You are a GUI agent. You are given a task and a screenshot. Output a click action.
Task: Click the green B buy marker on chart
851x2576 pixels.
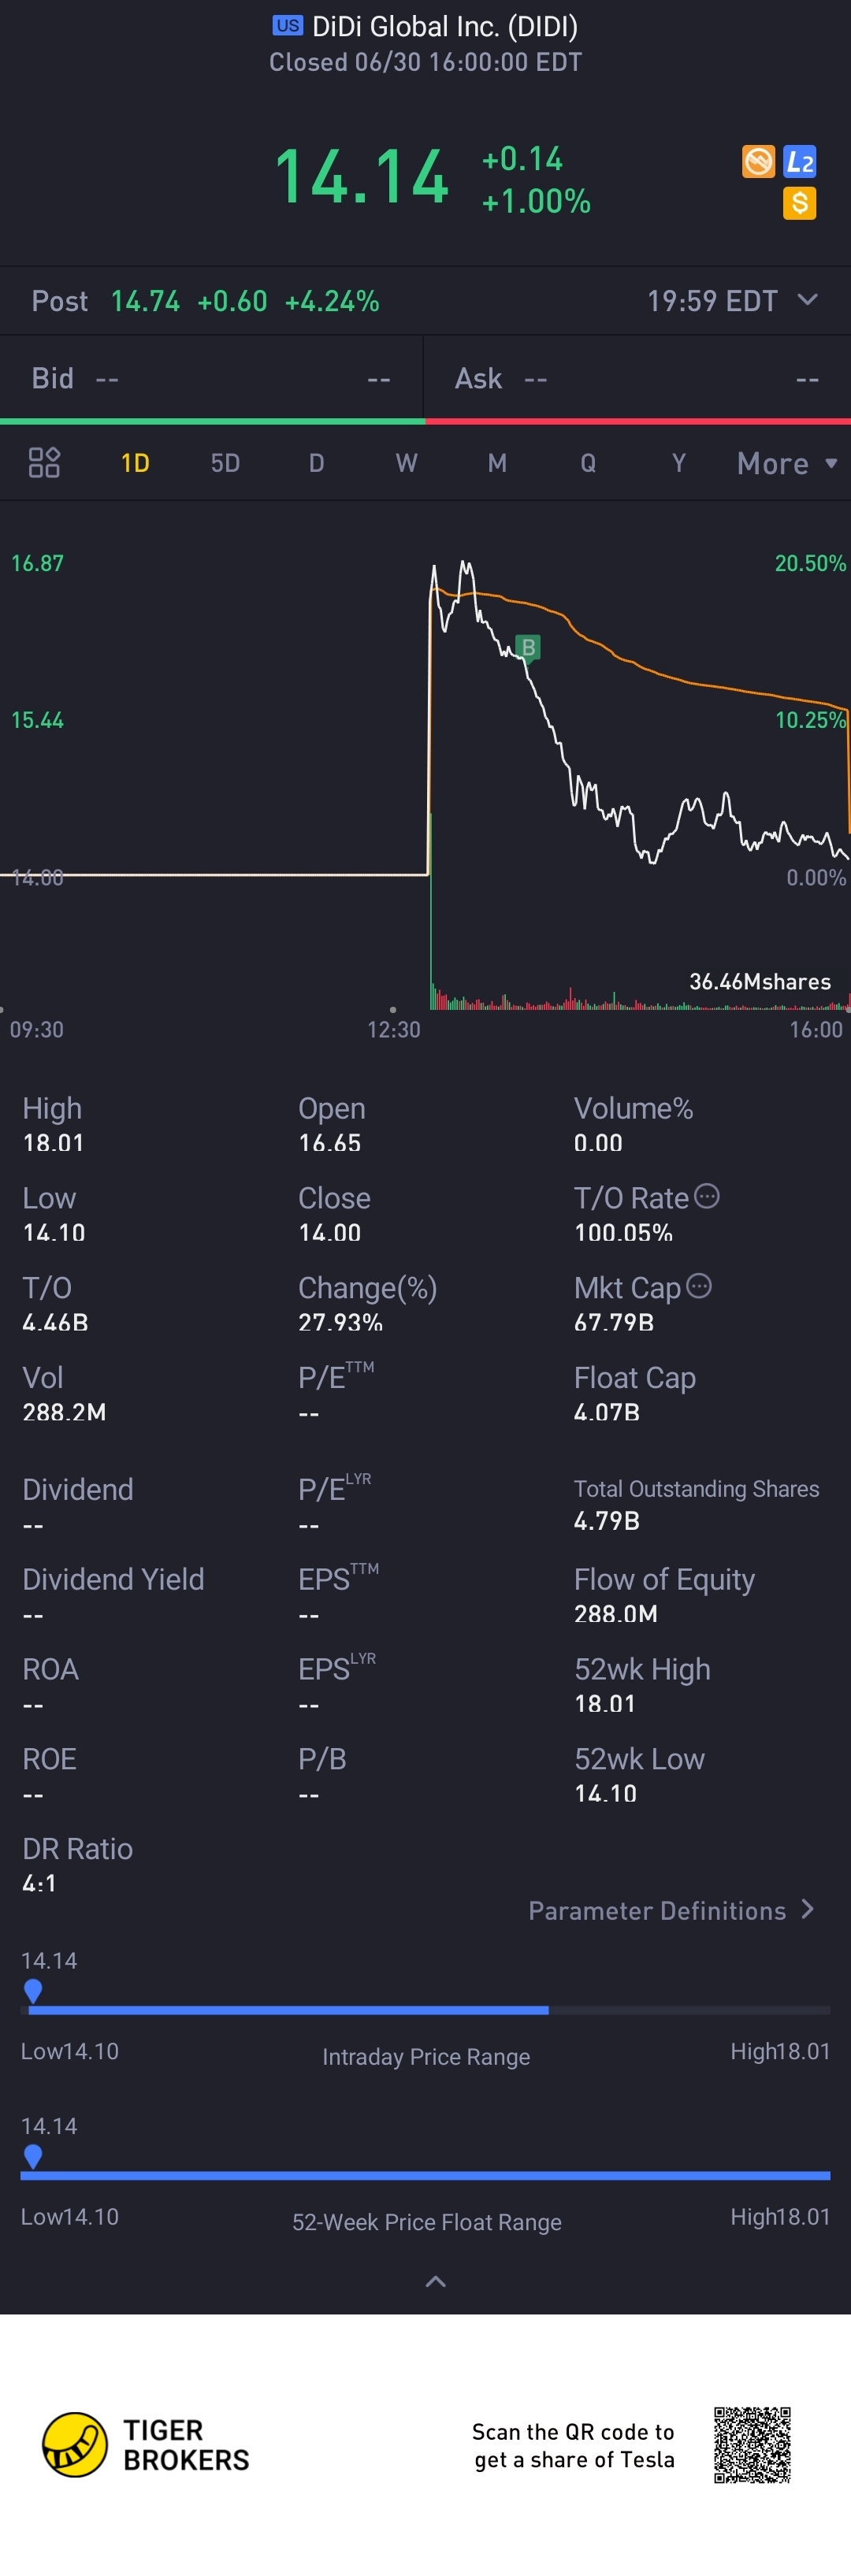click(528, 647)
